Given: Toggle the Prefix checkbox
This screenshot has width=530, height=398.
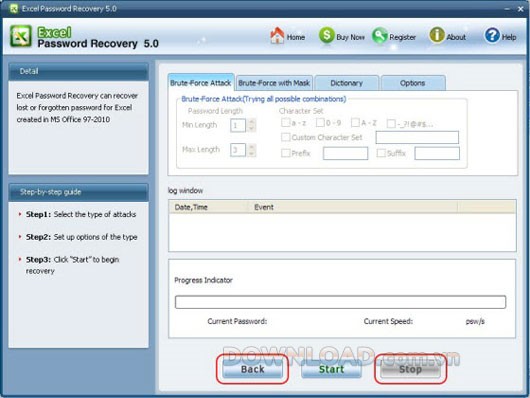Looking at the screenshot, I should point(286,153).
